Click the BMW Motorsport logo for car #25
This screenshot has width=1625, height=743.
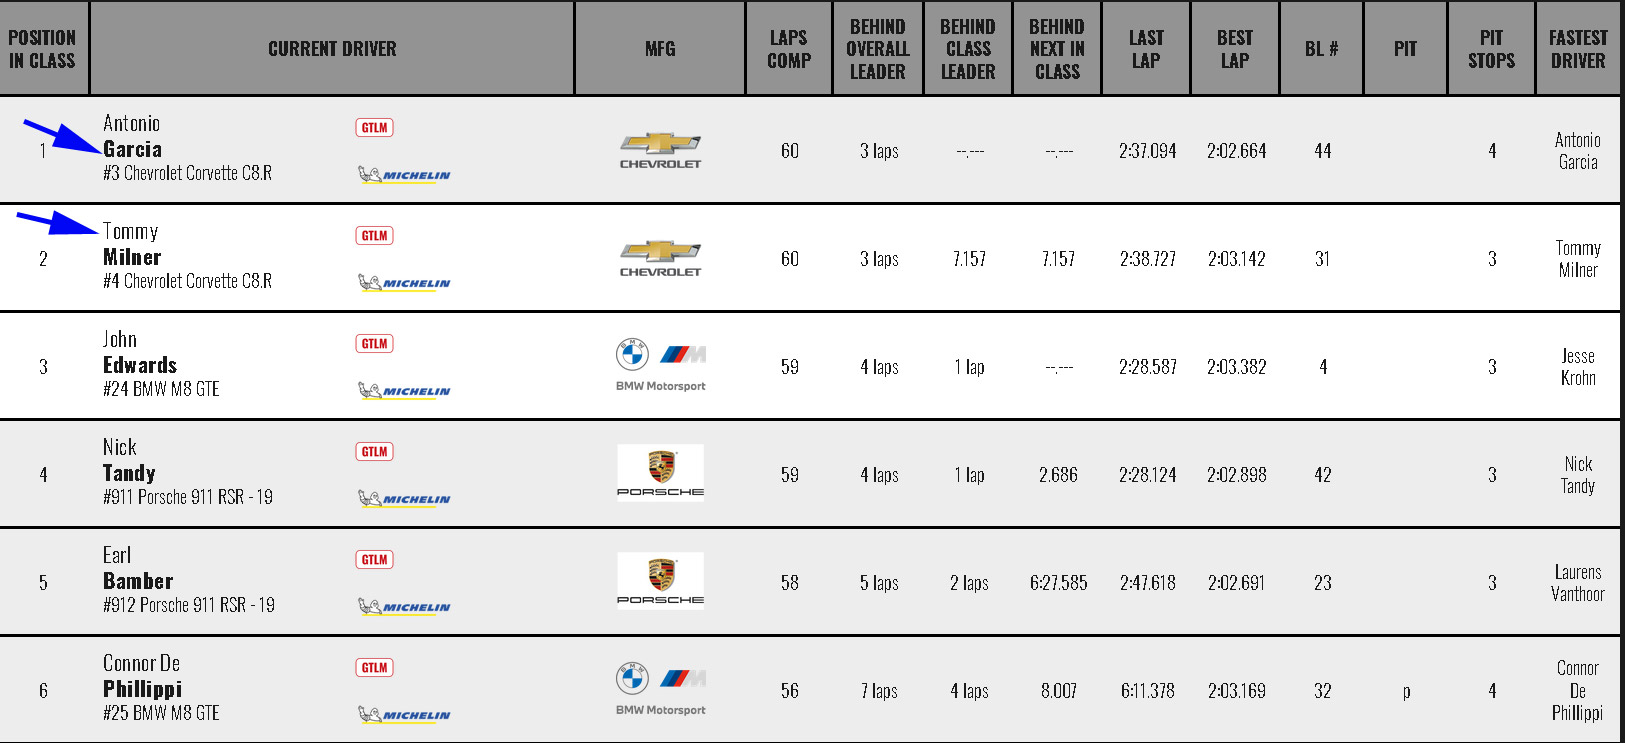click(660, 690)
